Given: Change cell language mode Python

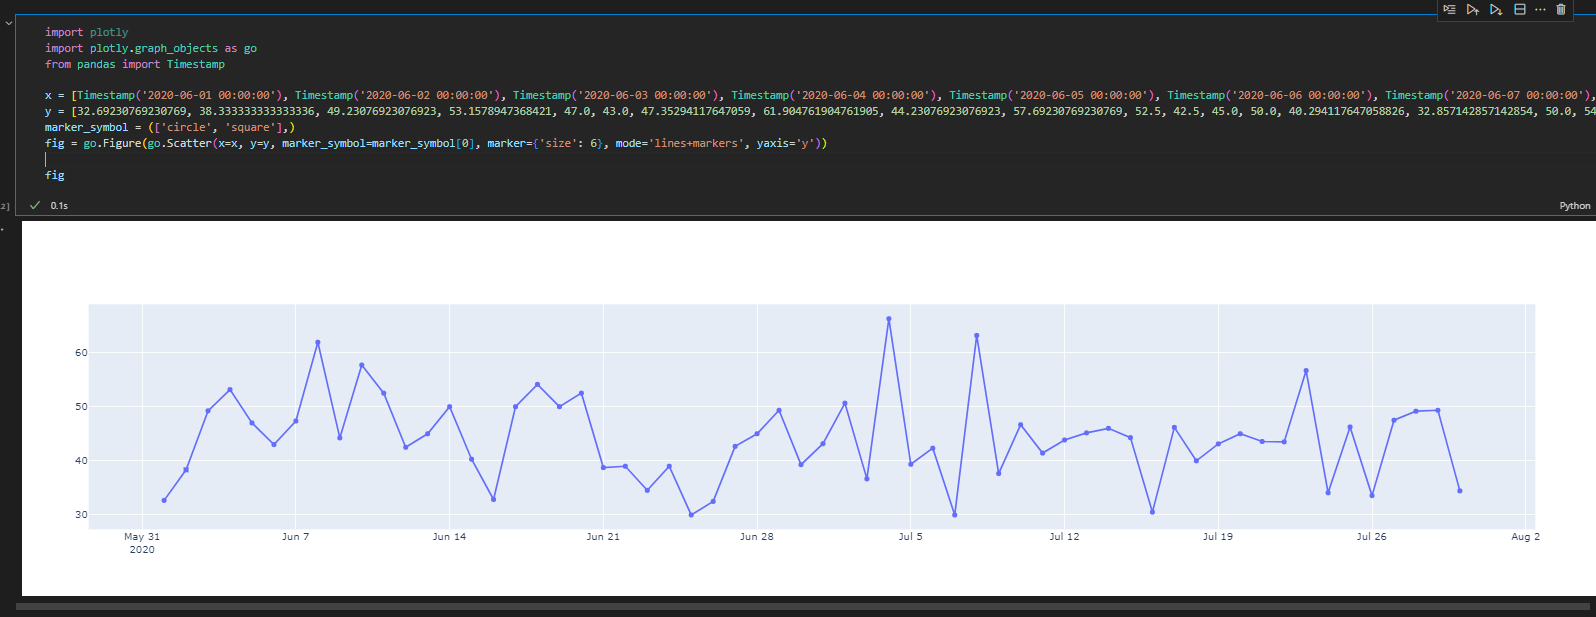Looking at the screenshot, I should coord(1574,206).
